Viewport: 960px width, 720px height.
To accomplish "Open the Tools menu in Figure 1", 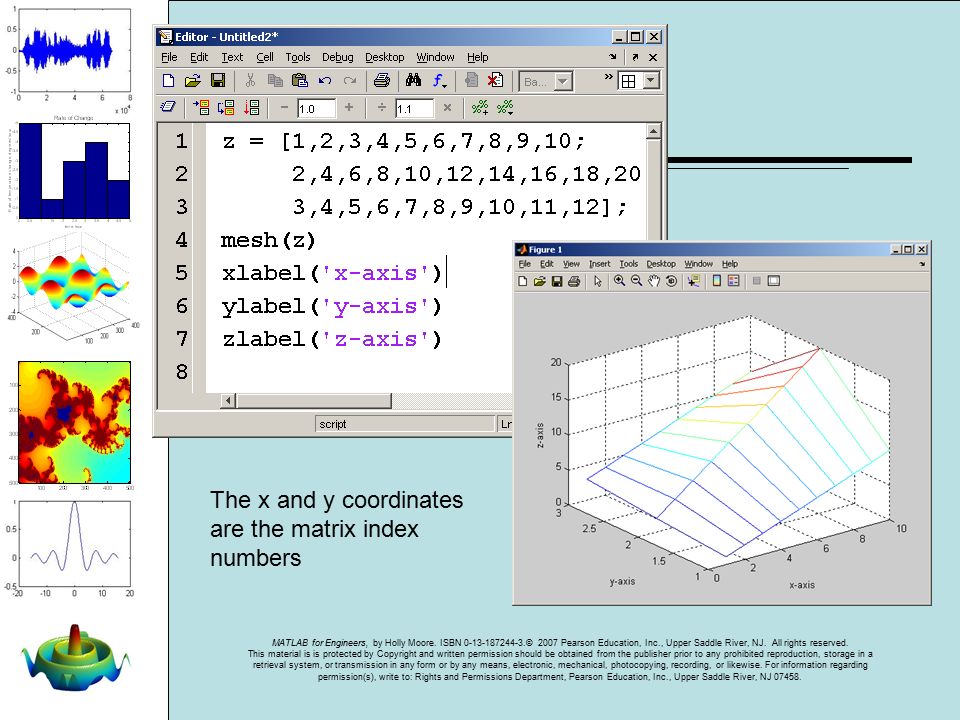I will point(629,264).
